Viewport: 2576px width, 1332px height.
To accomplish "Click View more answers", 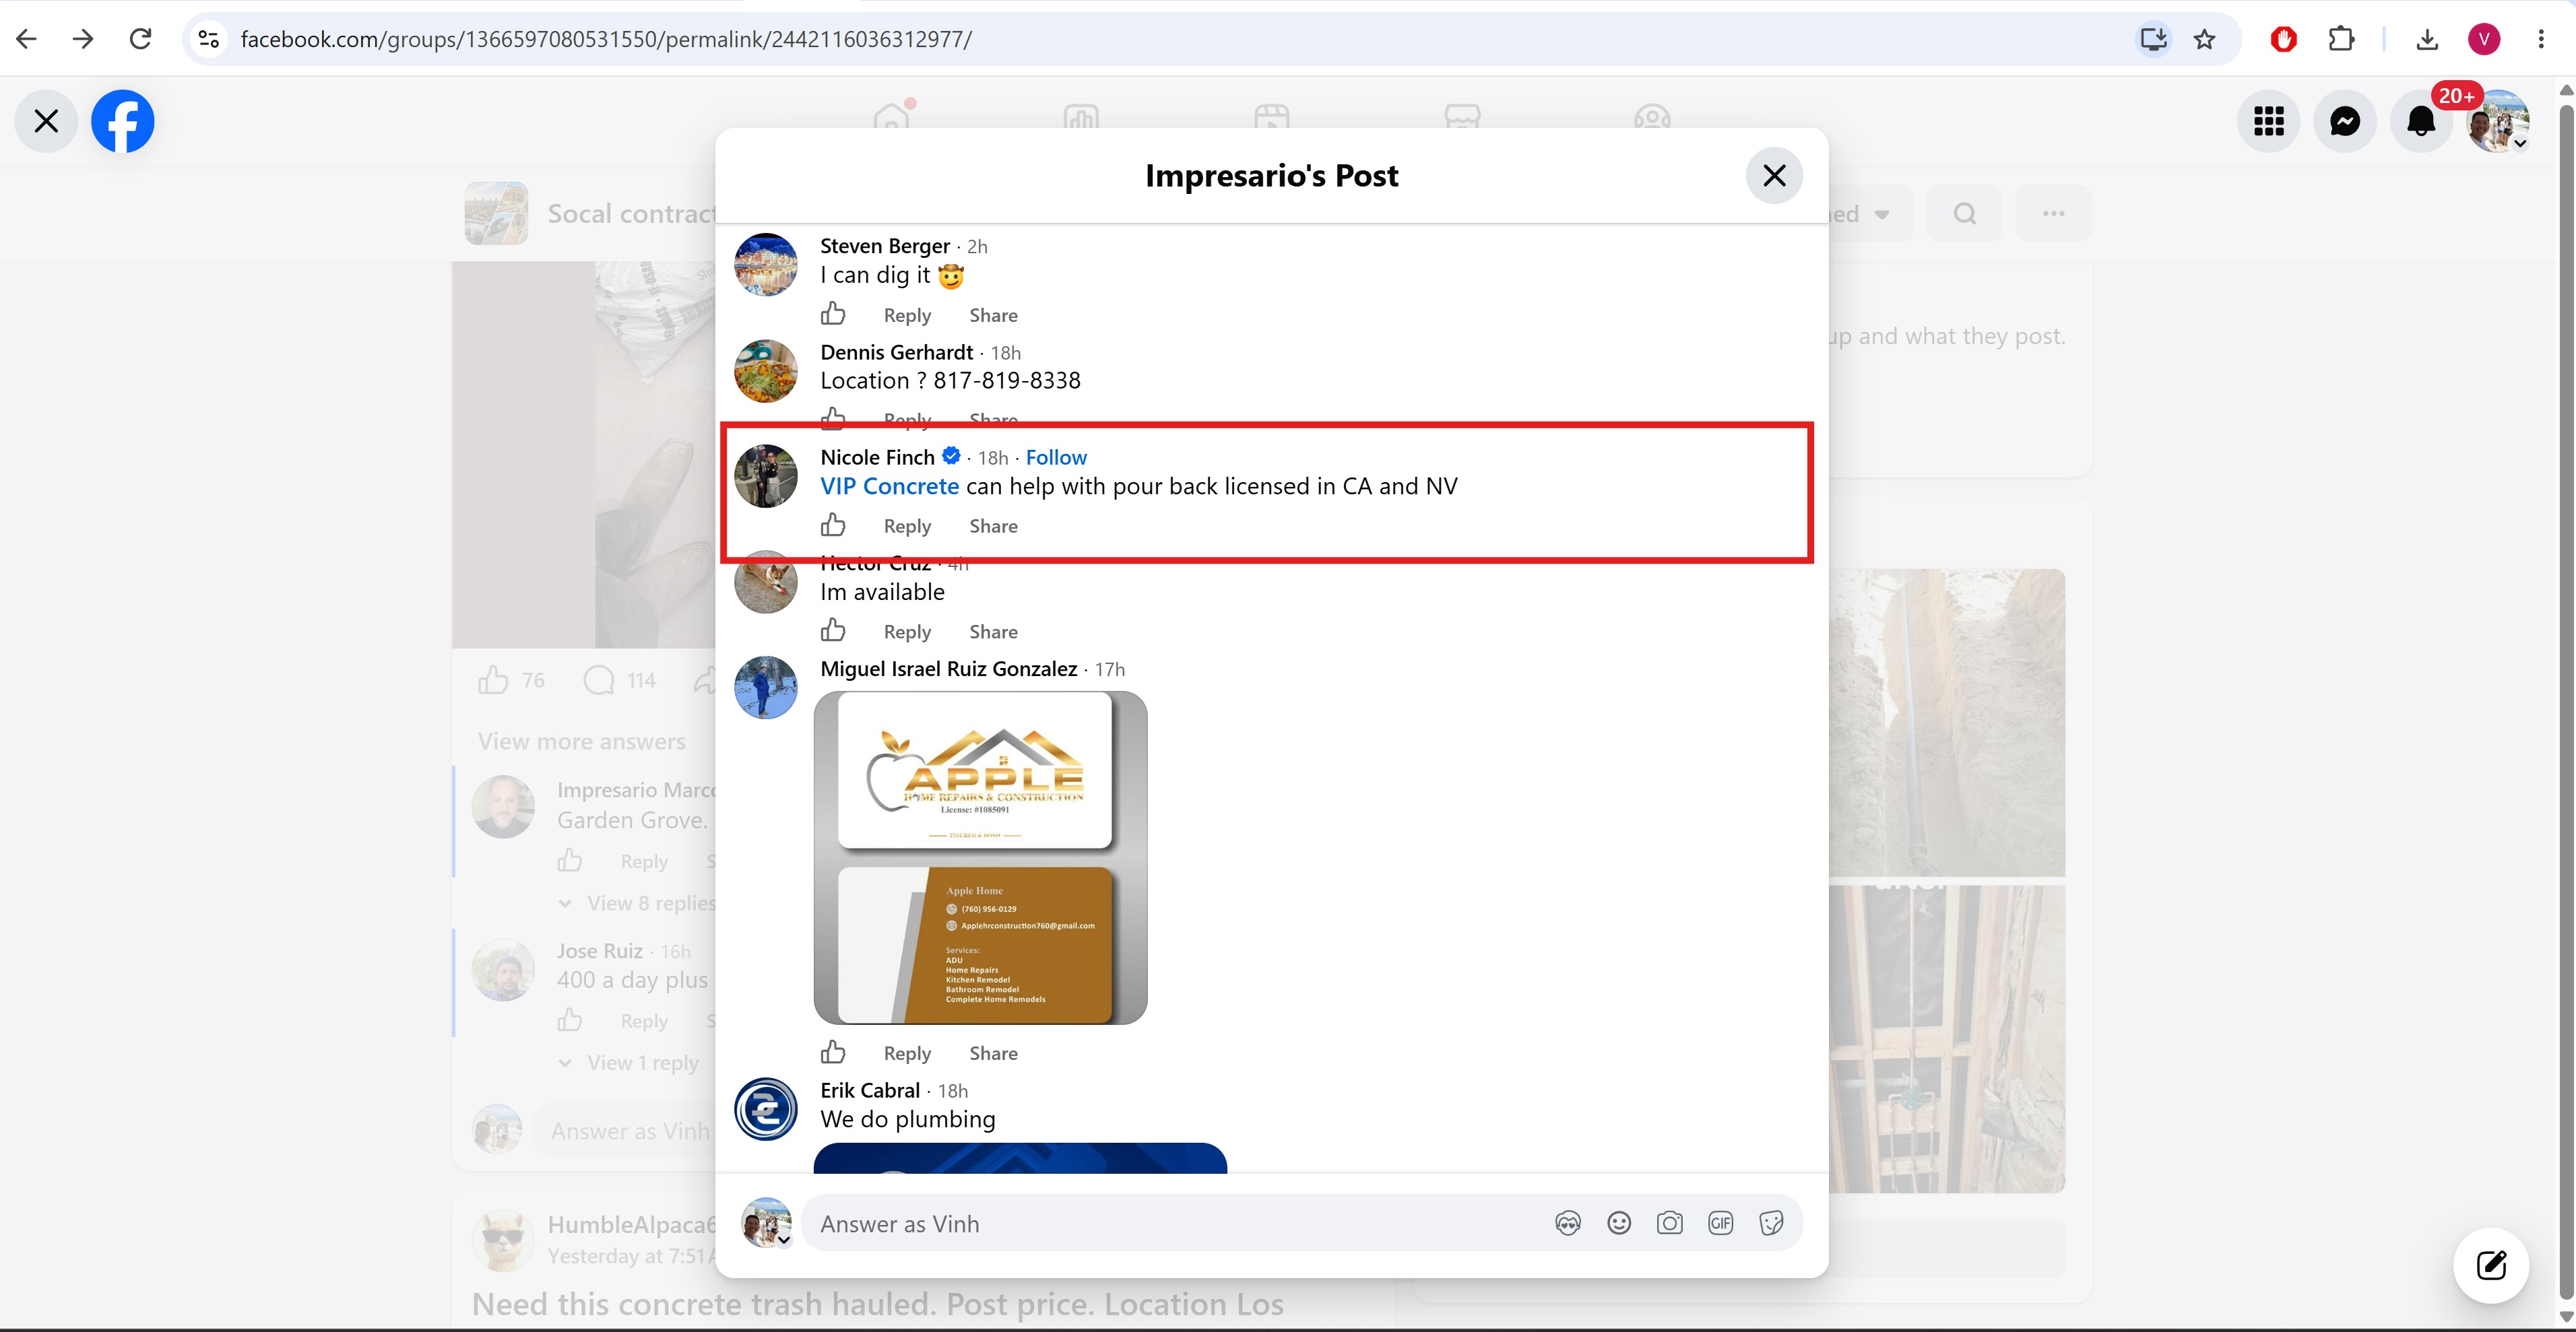I will pos(581,741).
